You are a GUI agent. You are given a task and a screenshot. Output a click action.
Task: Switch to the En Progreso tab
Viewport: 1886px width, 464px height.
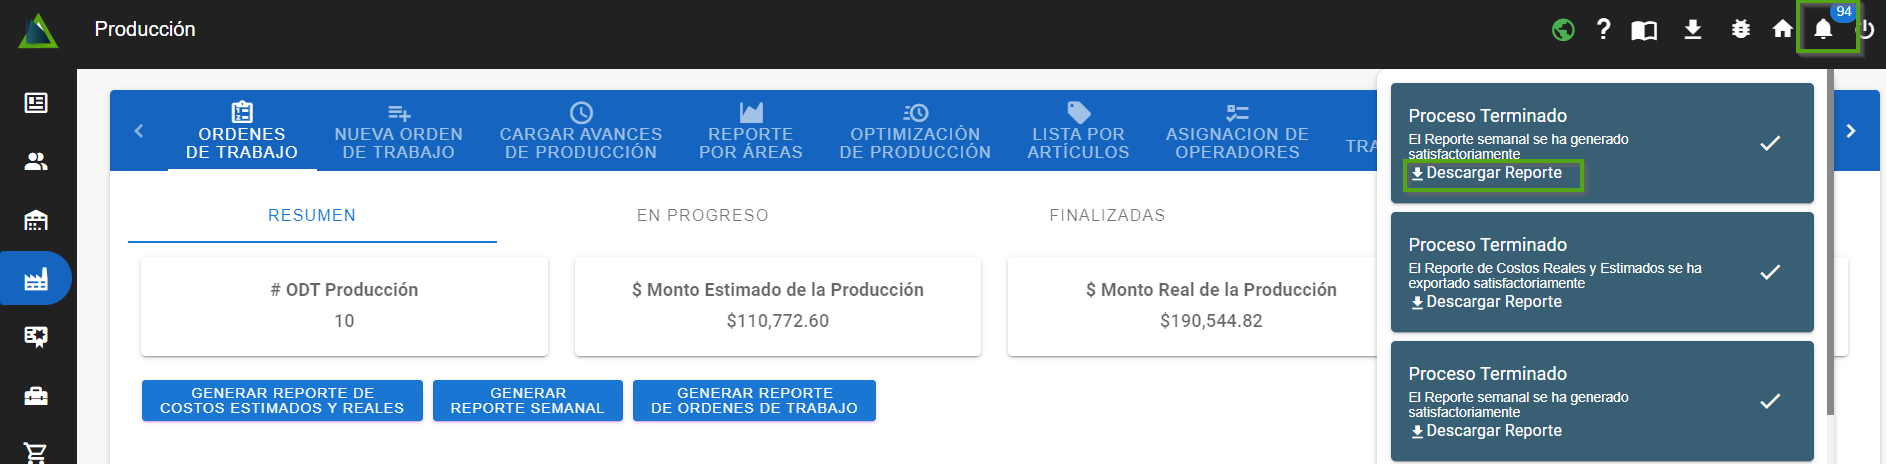coord(702,215)
